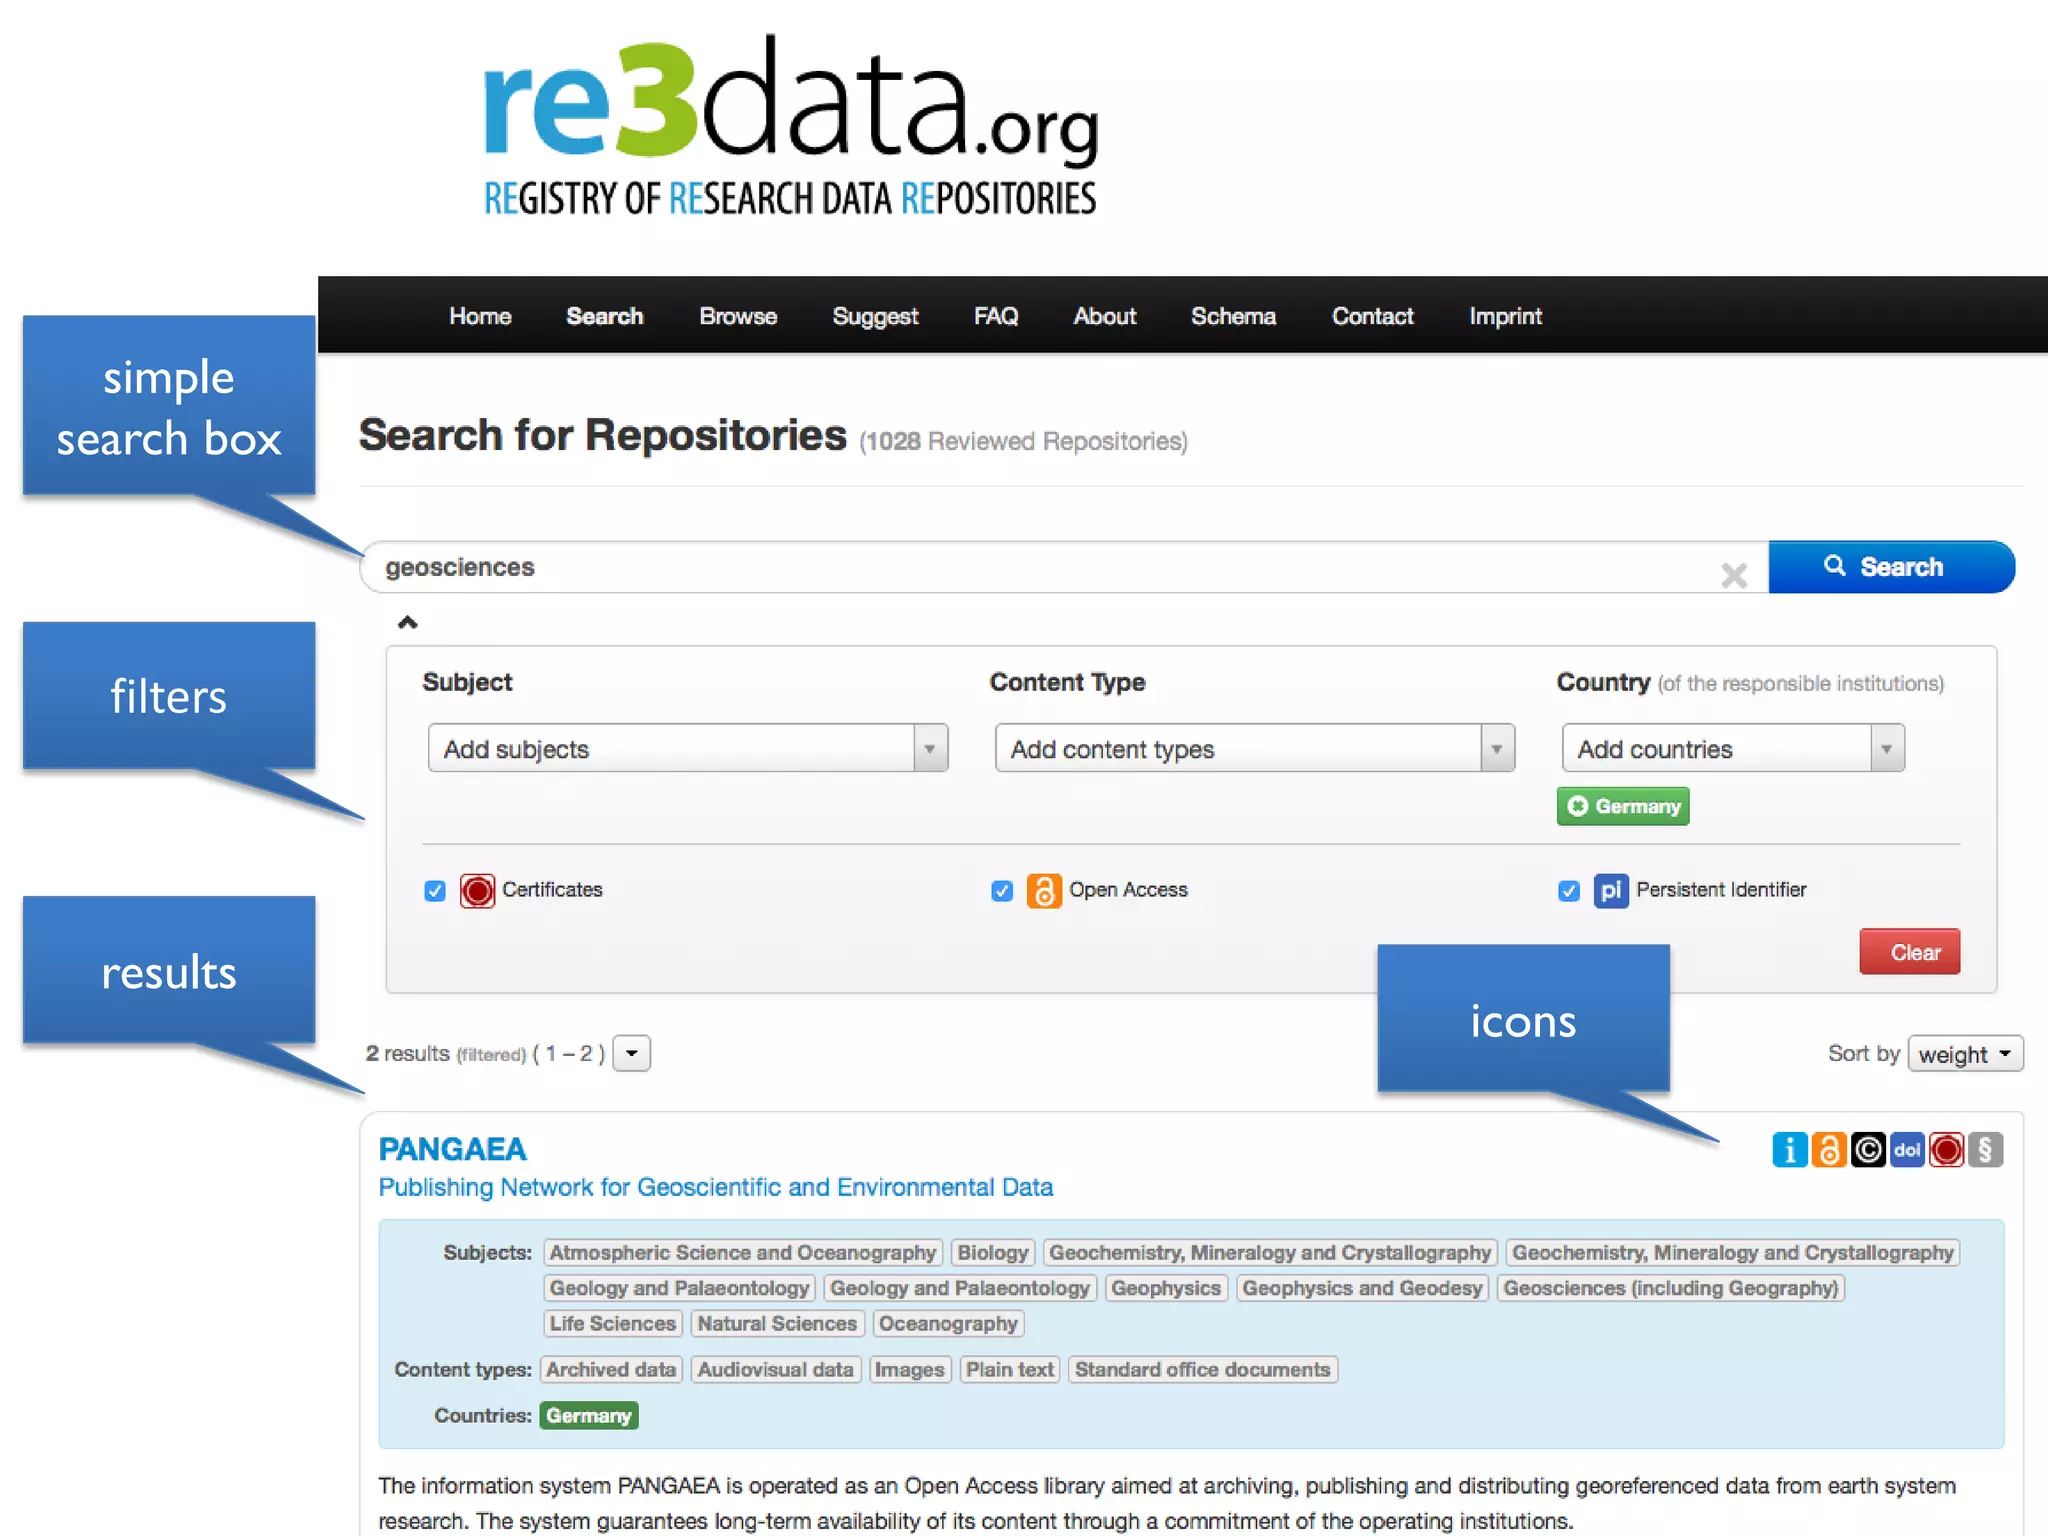
Task: Toggle the Open Access checkbox
Action: tap(1002, 890)
